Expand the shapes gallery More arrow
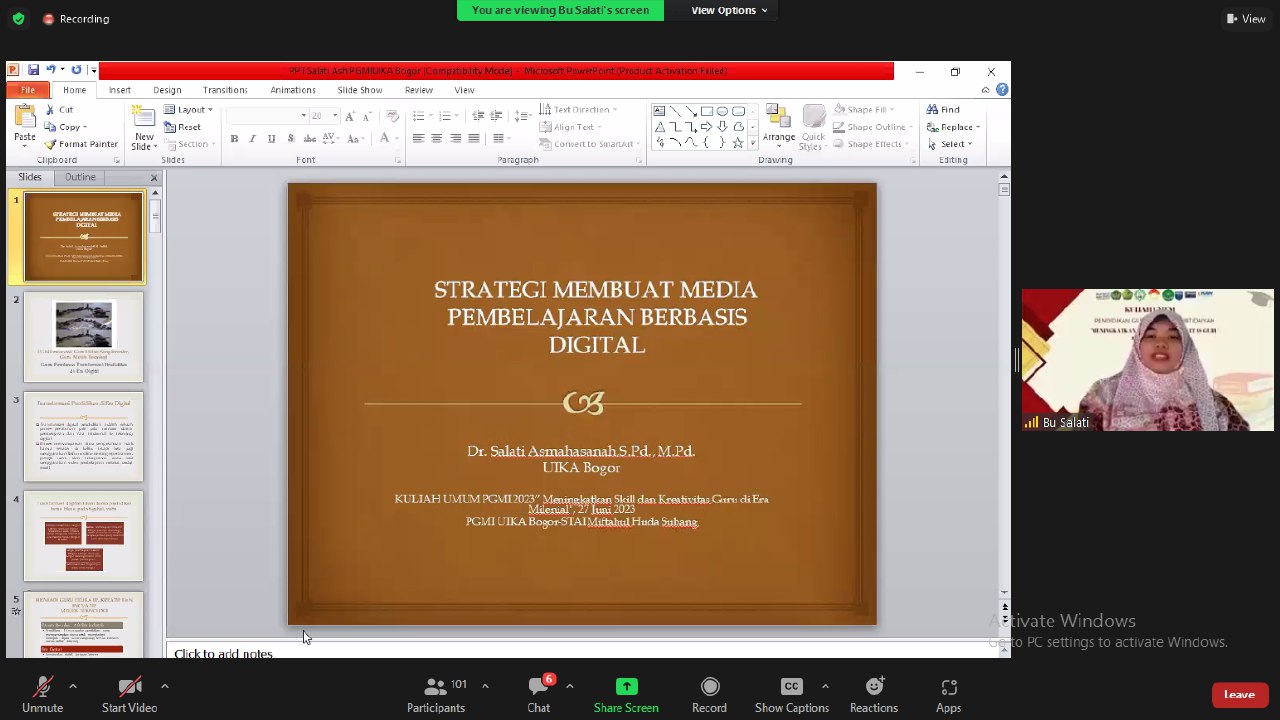 click(x=752, y=143)
